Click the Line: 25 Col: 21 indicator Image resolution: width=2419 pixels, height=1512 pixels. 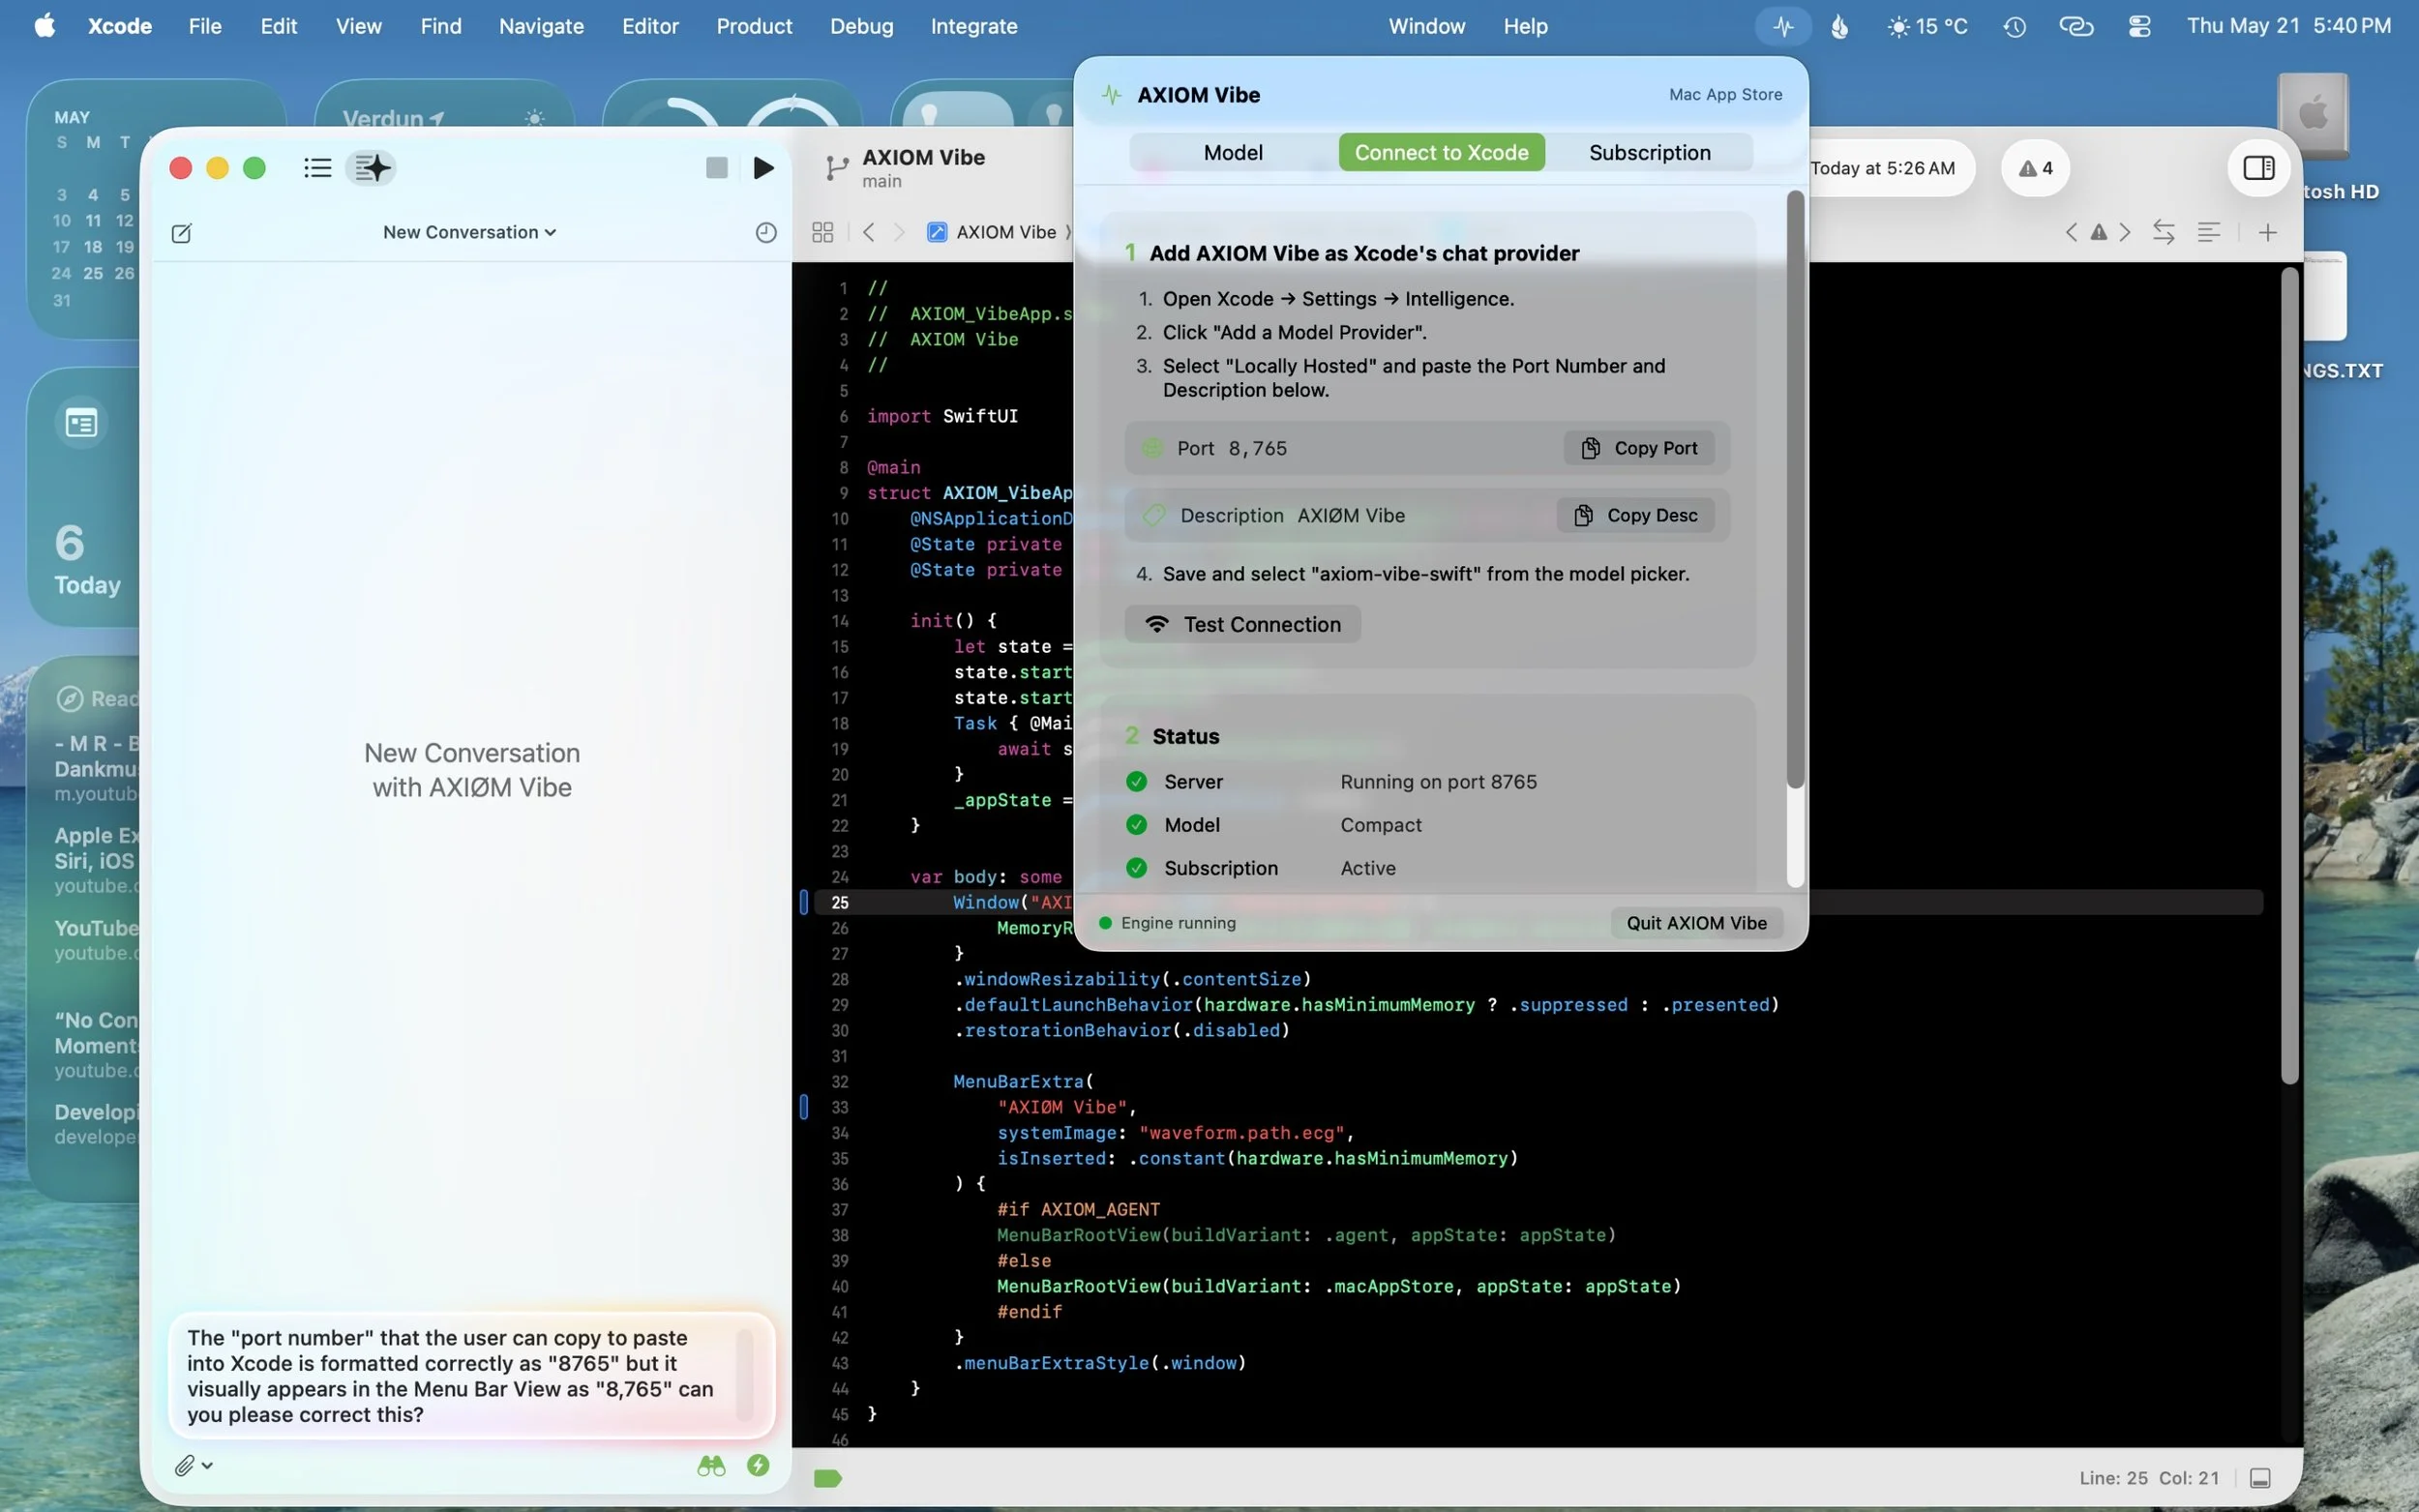2148,1478
